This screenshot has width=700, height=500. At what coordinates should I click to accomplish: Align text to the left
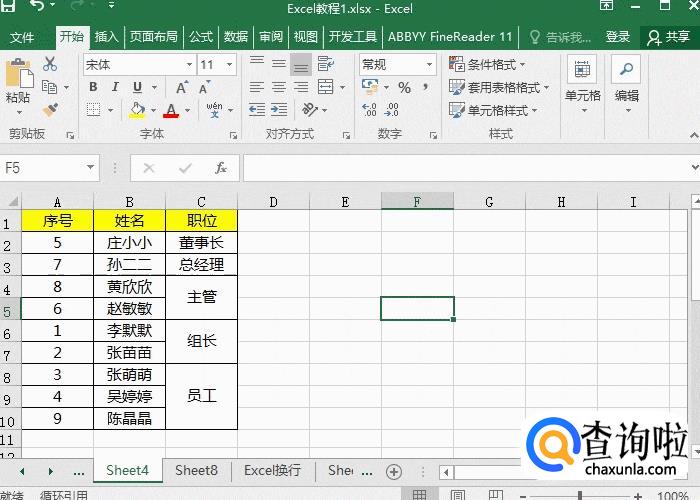click(257, 87)
